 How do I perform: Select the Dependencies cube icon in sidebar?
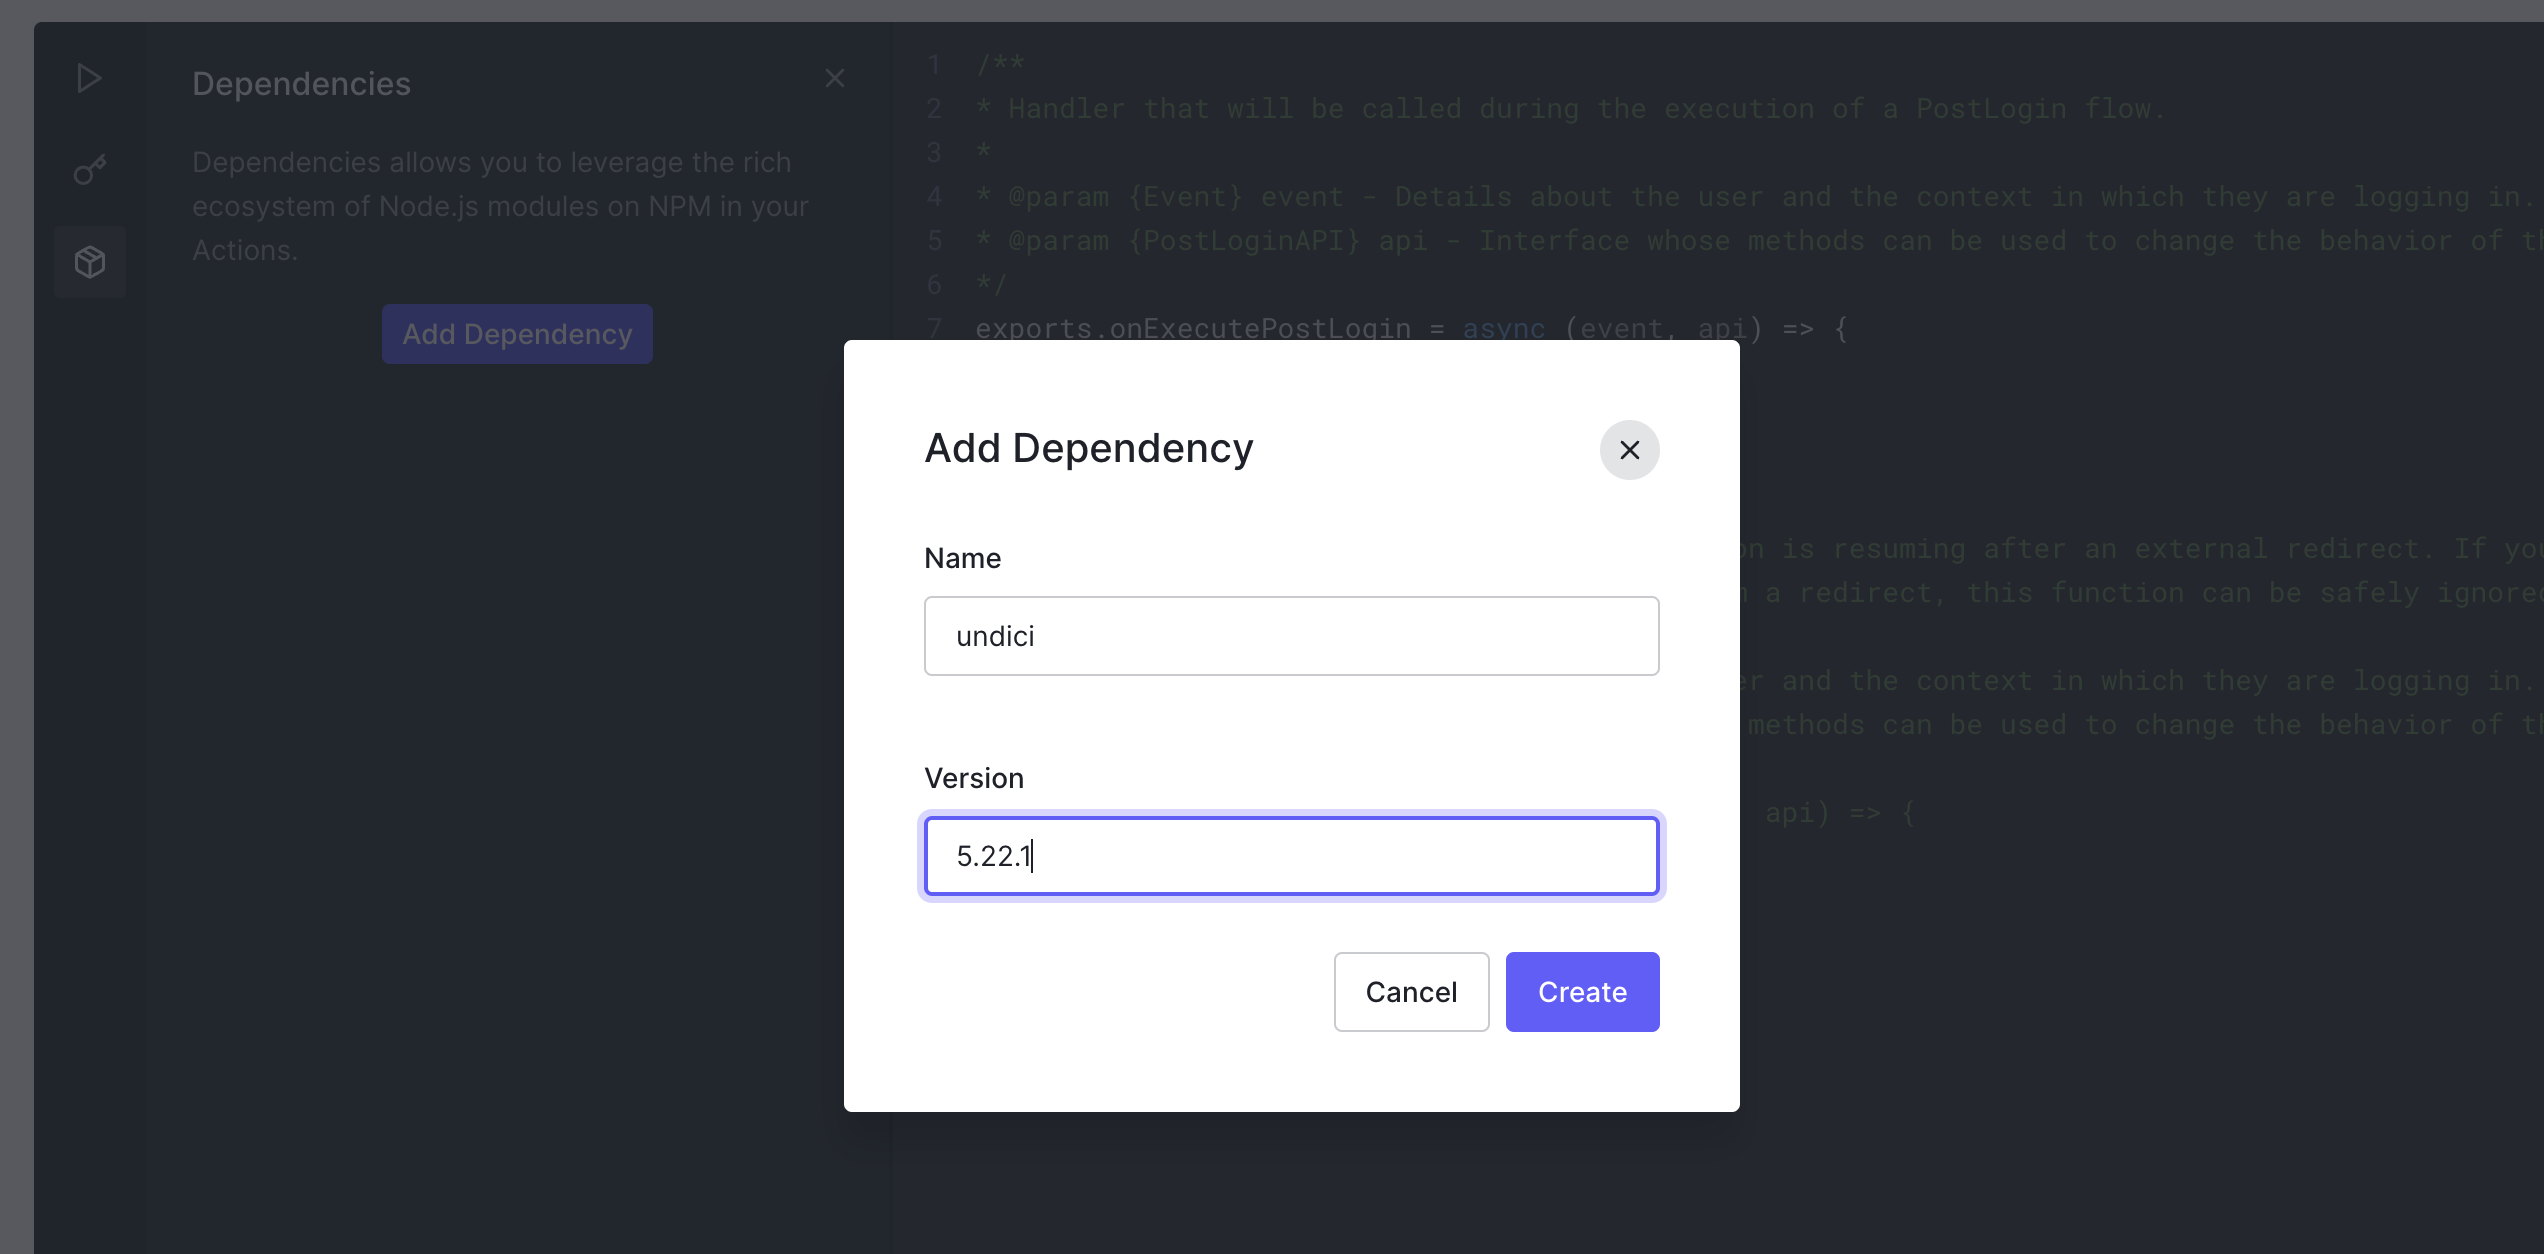click(90, 262)
